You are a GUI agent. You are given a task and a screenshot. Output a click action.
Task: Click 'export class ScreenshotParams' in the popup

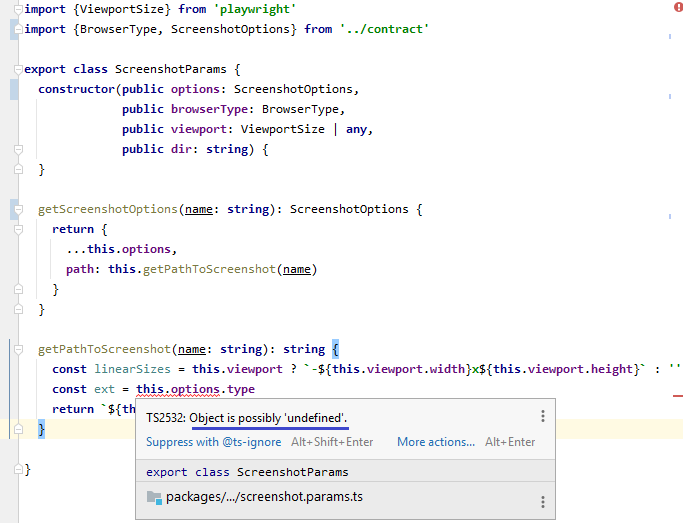[x=247, y=472]
